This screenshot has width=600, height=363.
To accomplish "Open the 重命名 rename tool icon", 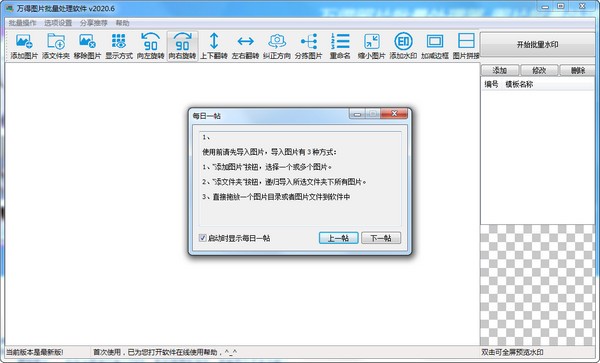I will pyautogui.click(x=340, y=46).
